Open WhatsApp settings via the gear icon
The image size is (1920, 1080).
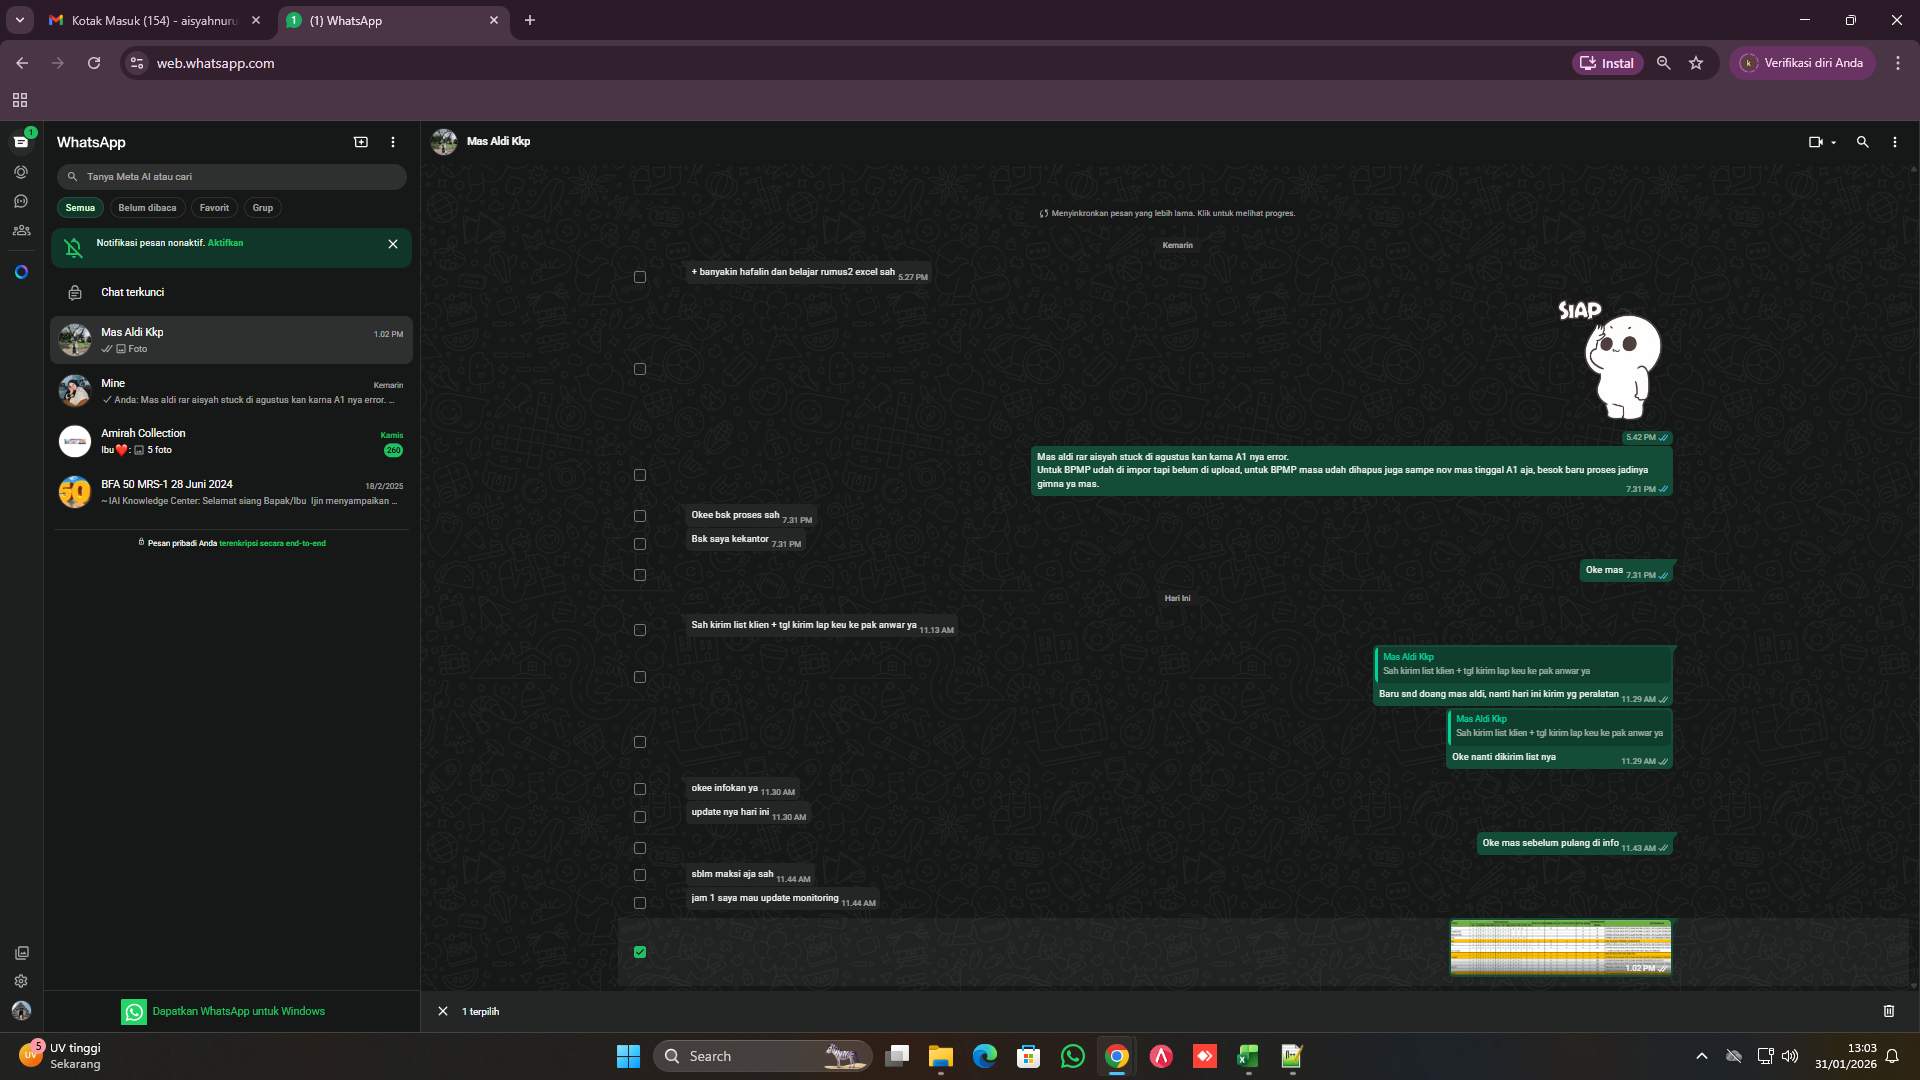(x=21, y=981)
